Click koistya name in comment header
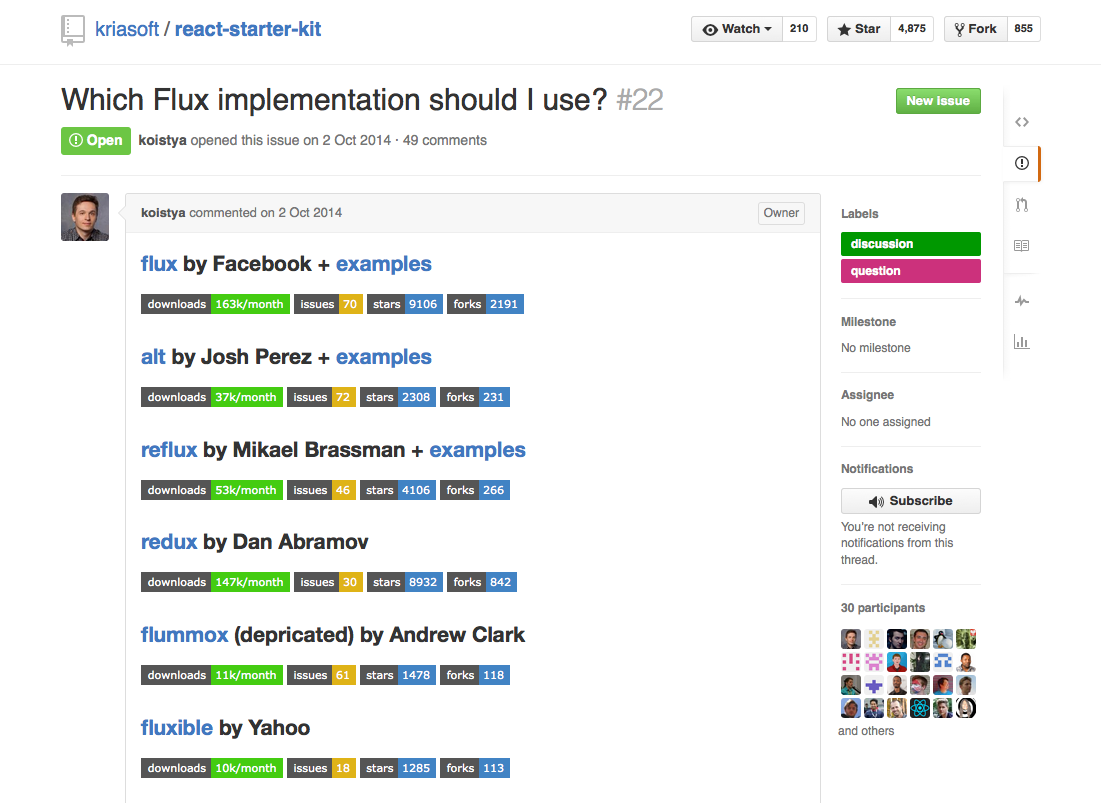The height and width of the screenshot is (803, 1101). point(163,213)
